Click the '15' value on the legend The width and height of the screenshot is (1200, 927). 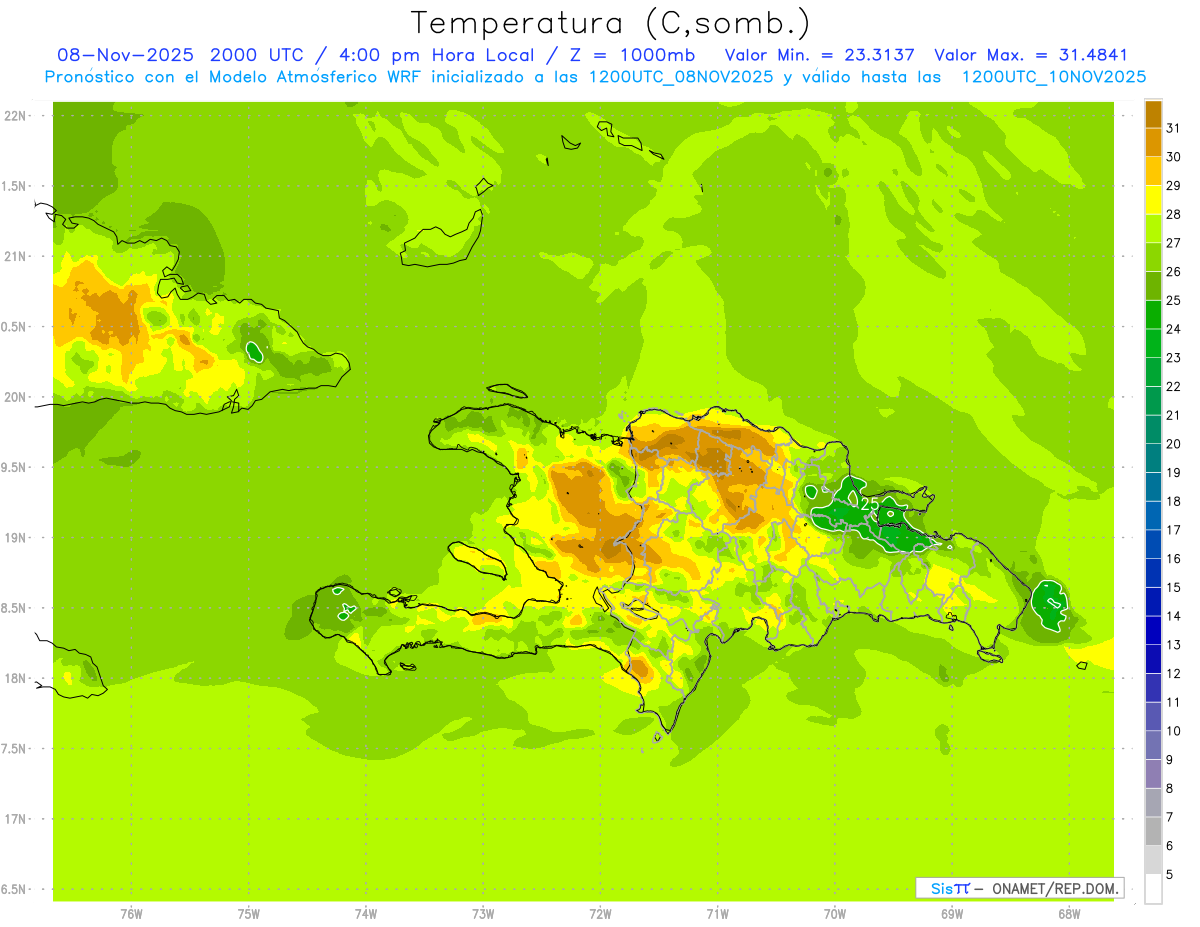(x=1174, y=587)
